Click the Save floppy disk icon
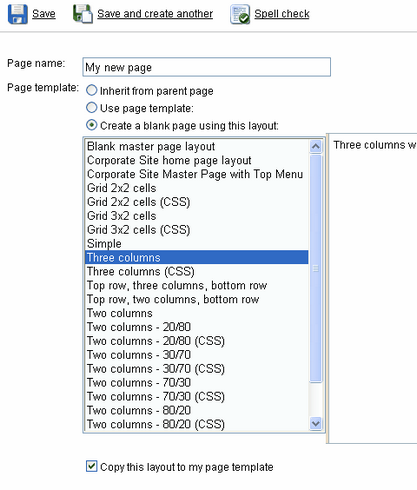The height and width of the screenshot is (490, 417). click(x=17, y=14)
